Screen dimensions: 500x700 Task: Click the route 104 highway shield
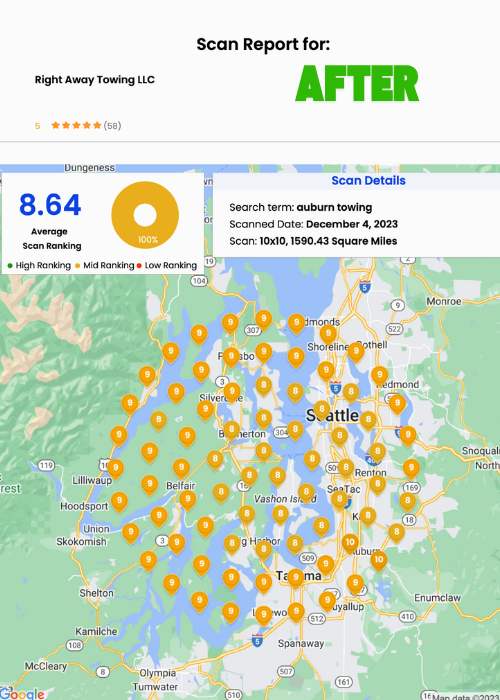click(199, 280)
